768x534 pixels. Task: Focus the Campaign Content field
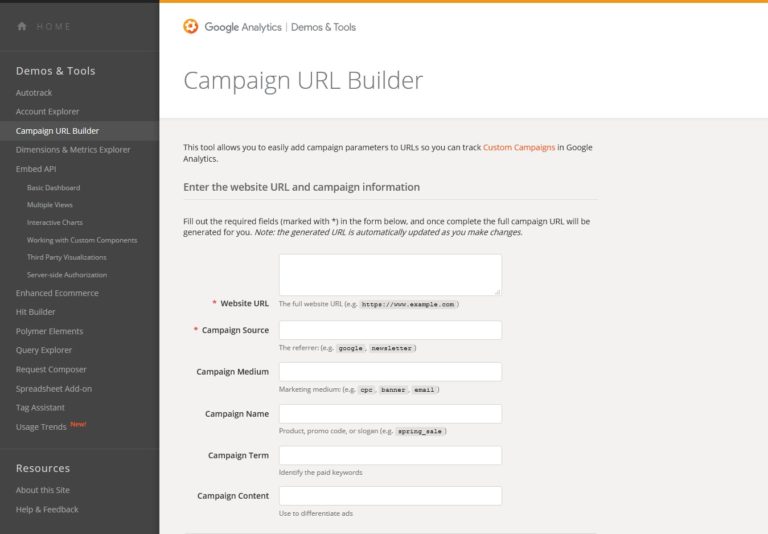coord(390,496)
